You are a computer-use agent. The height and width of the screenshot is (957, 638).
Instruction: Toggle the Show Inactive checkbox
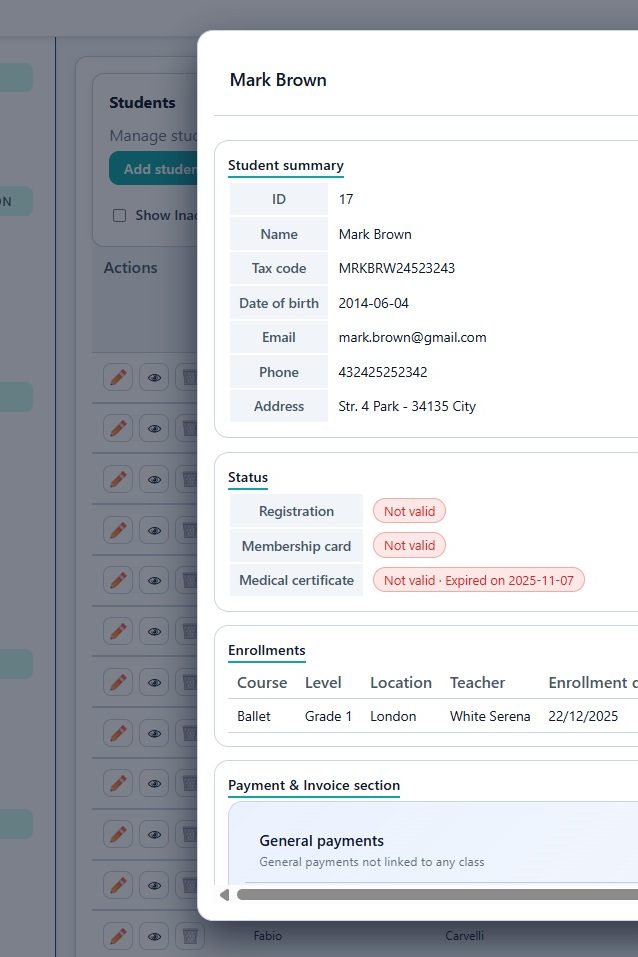tap(120, 215)
